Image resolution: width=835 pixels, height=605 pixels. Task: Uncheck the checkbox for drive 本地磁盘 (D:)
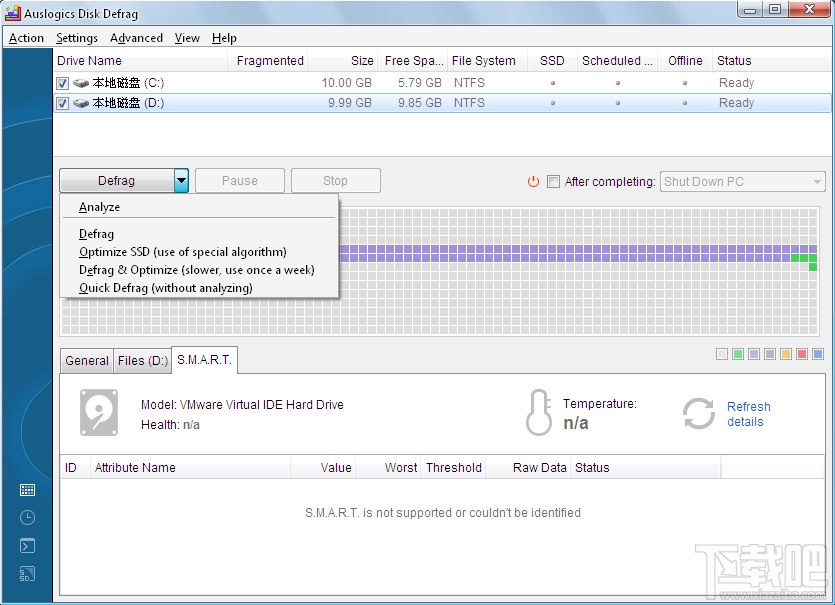click(61, 103)
